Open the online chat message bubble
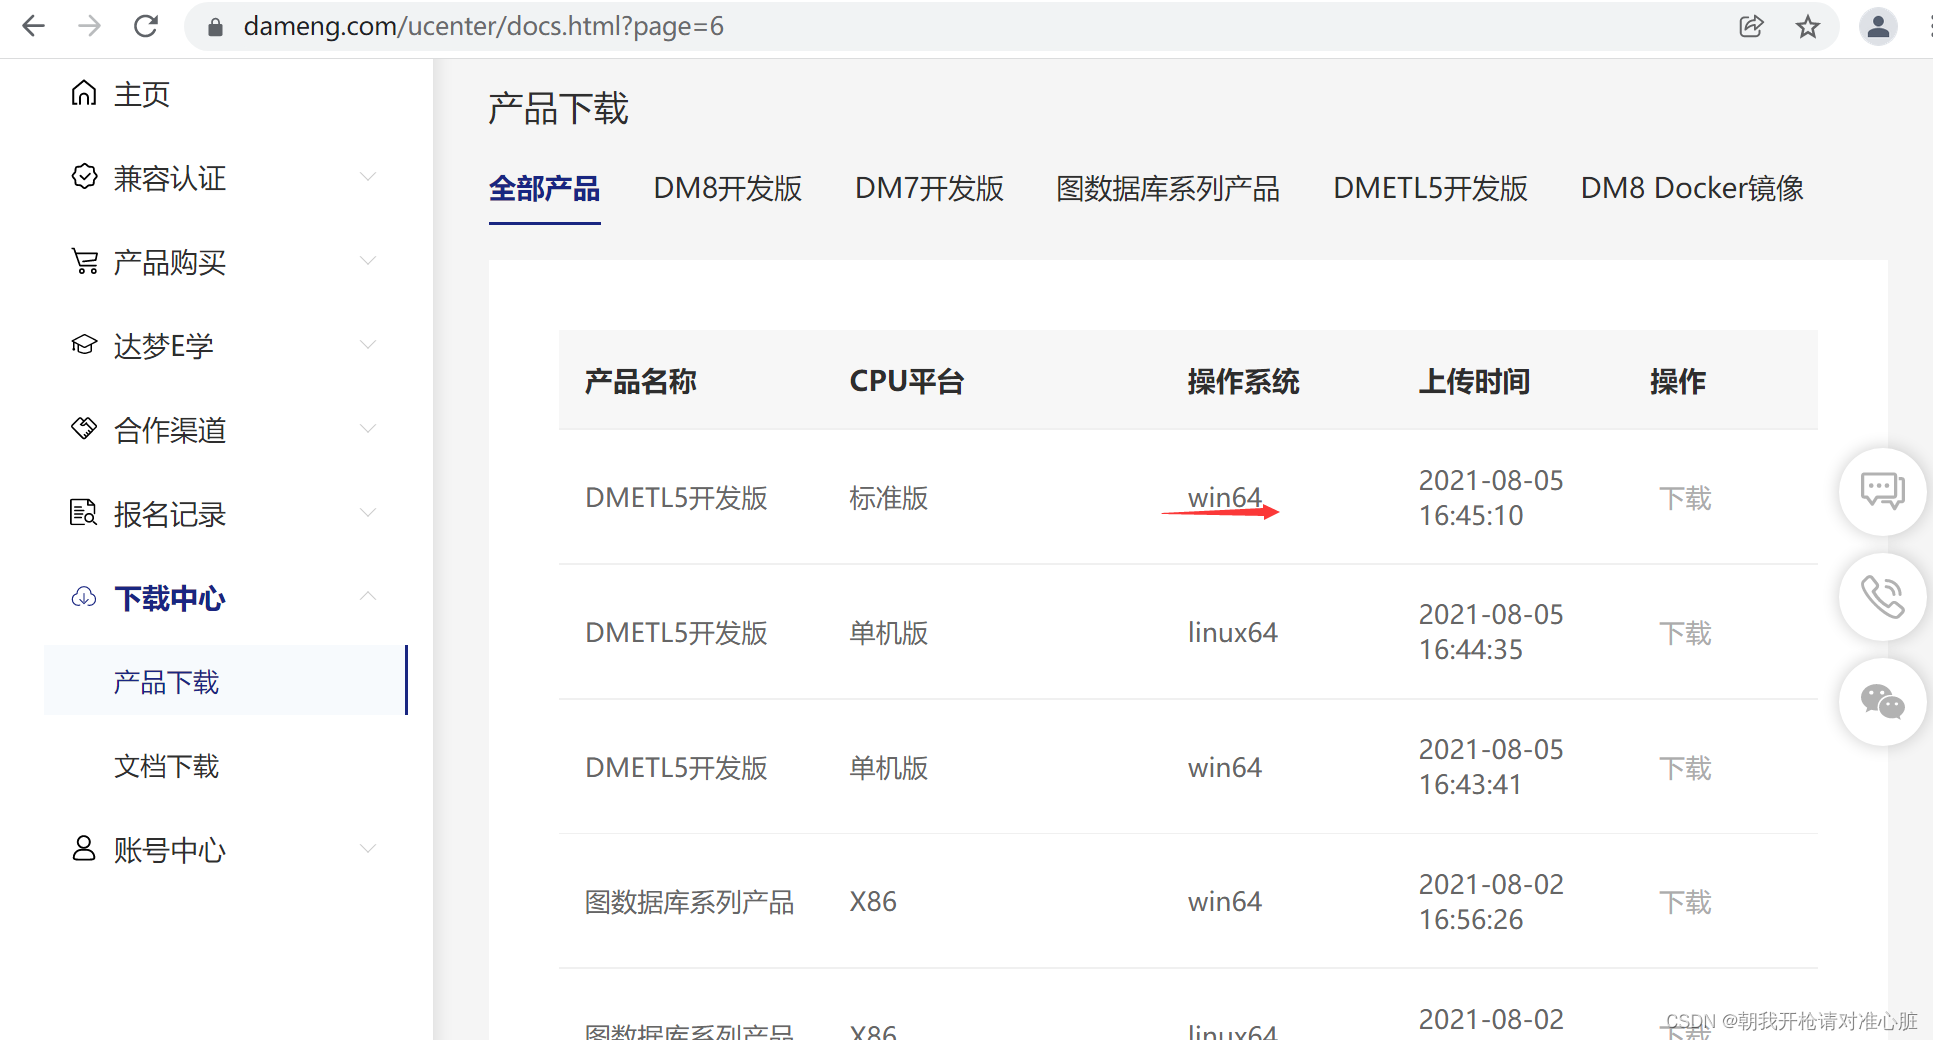Screen dimensions: 1933x1040 [1882, 491]
